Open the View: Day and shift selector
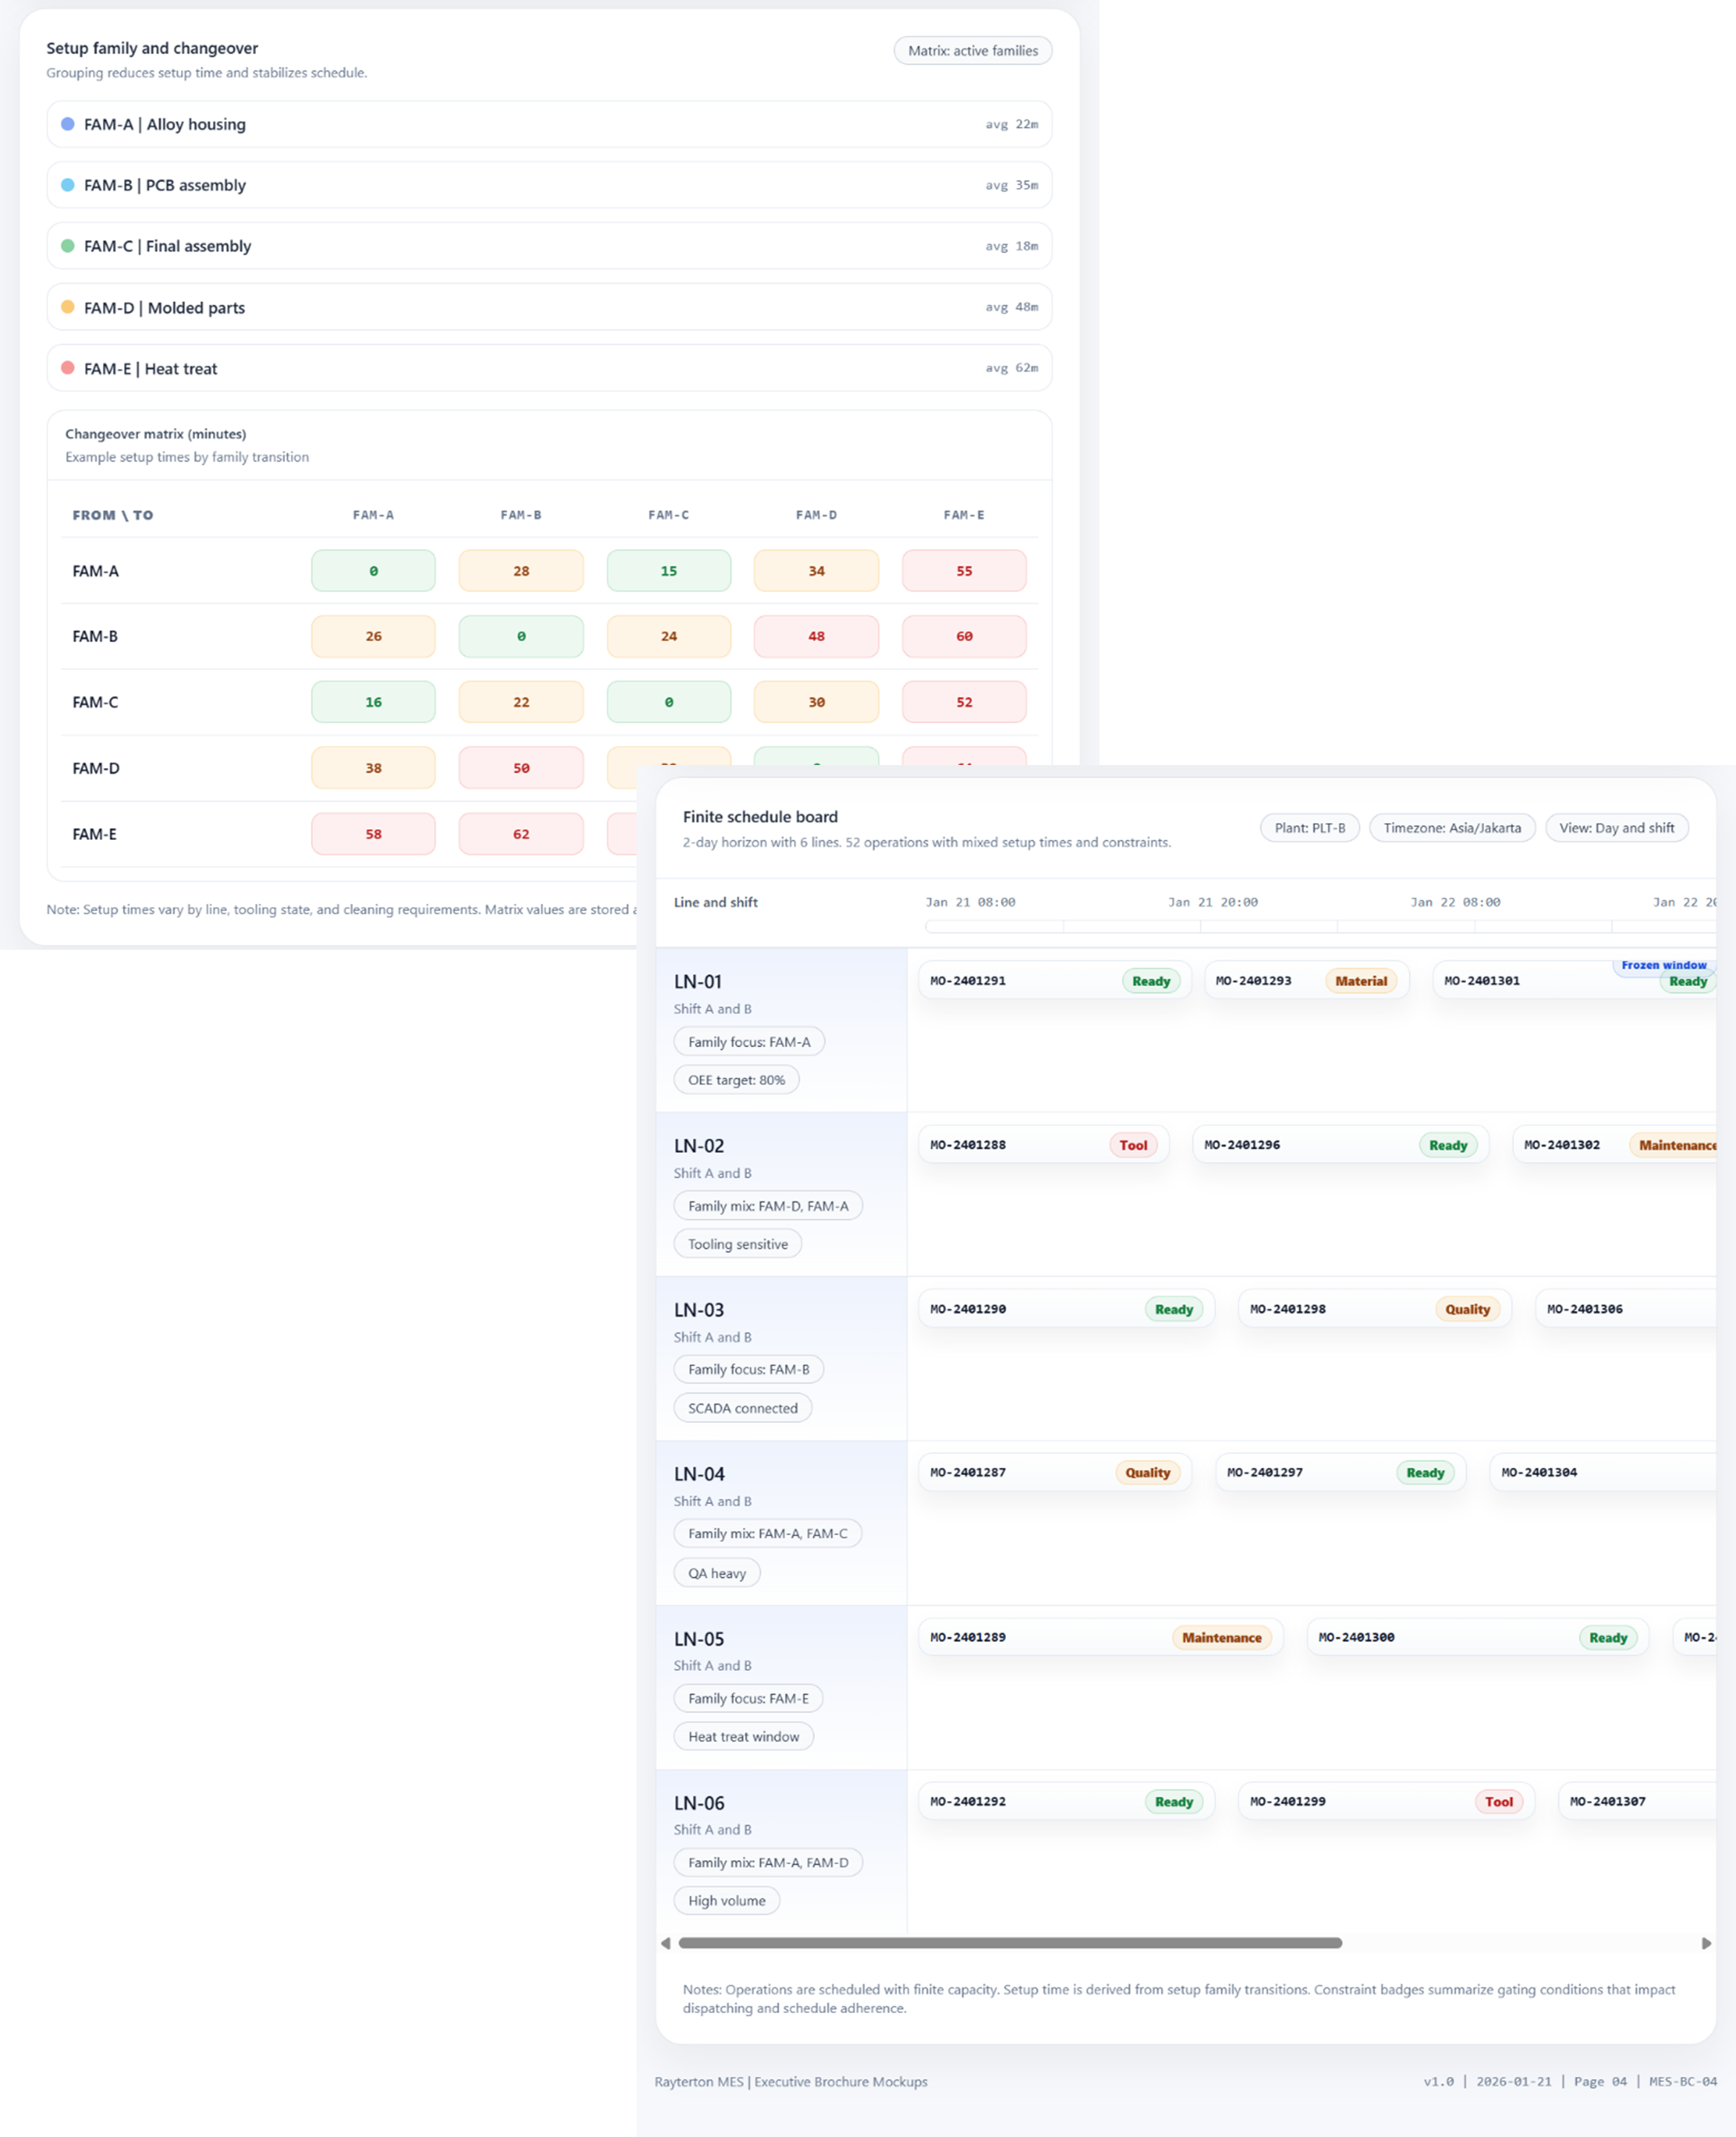1736x2137 pixels. pyautogui.click(x=1616, y=828)
